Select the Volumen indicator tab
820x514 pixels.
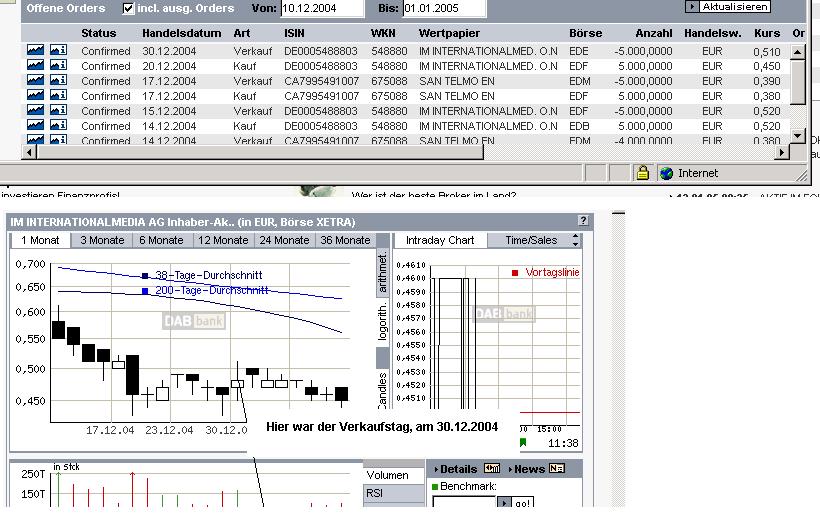[393, 475]
